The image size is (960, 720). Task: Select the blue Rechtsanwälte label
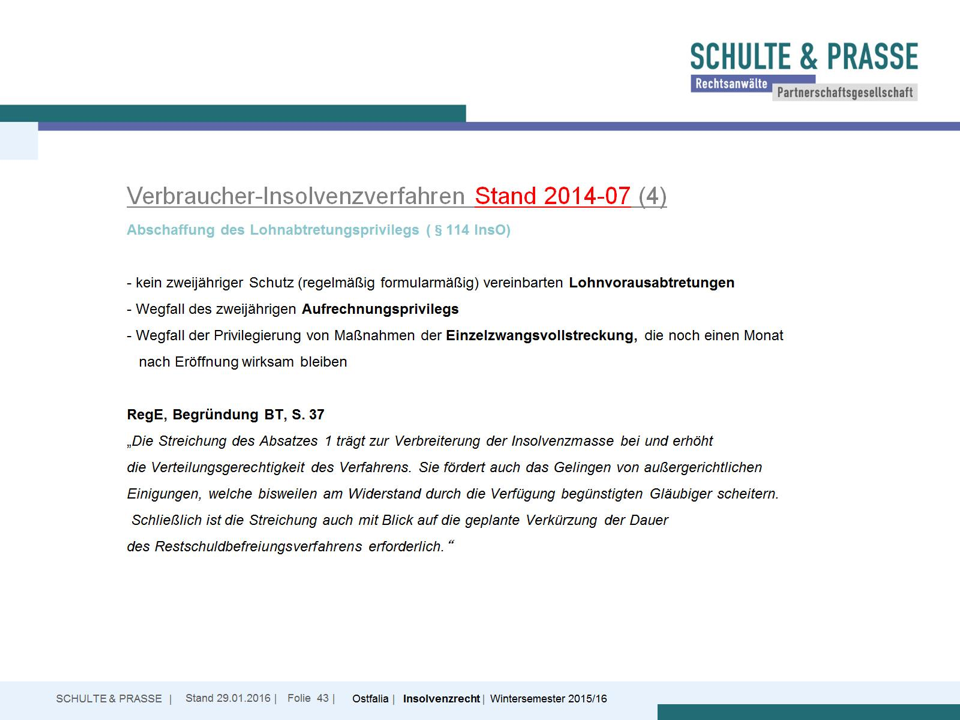(x=730, y=85)
